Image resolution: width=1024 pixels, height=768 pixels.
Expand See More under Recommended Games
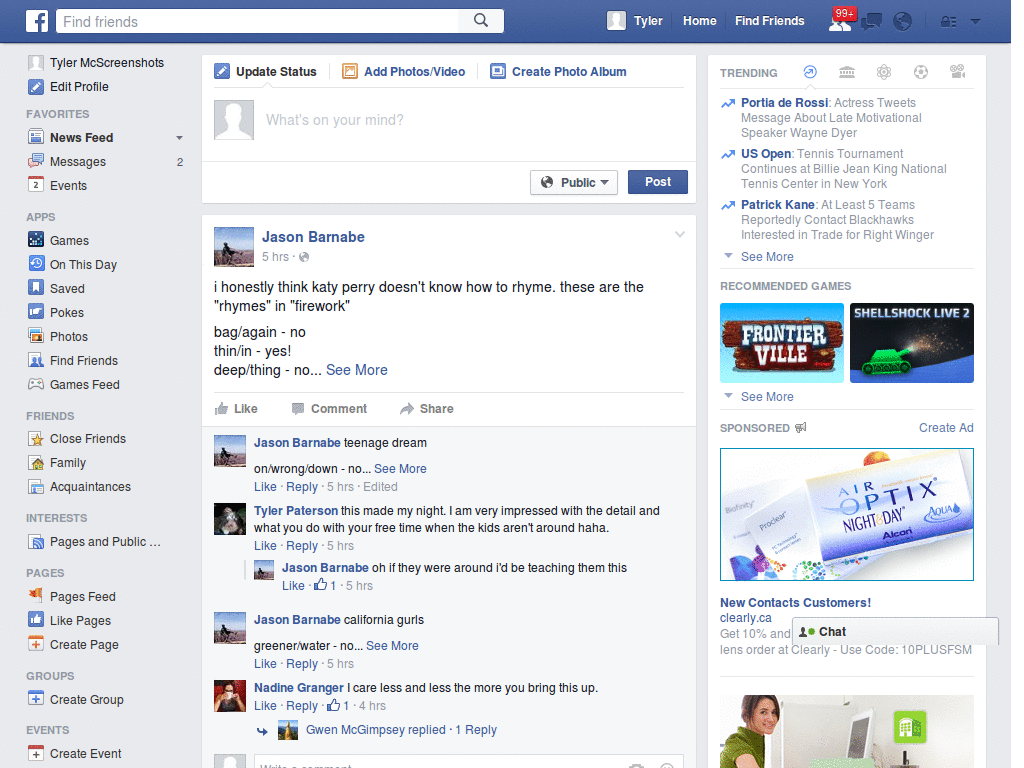[x=767, y=397]
